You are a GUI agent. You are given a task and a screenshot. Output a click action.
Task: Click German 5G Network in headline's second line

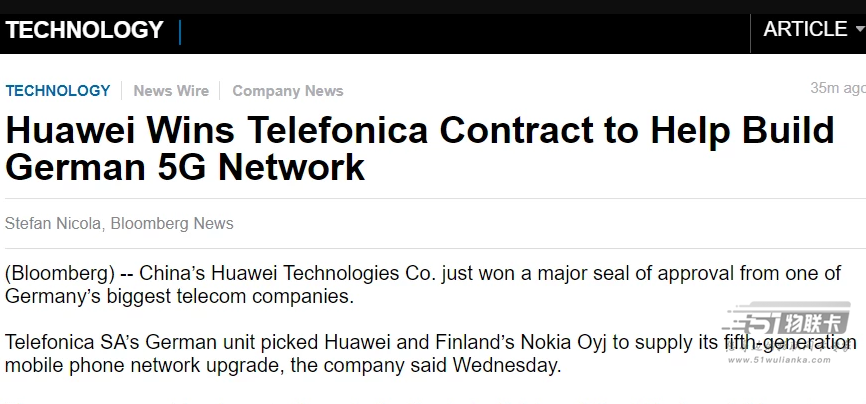pos(185,167)
